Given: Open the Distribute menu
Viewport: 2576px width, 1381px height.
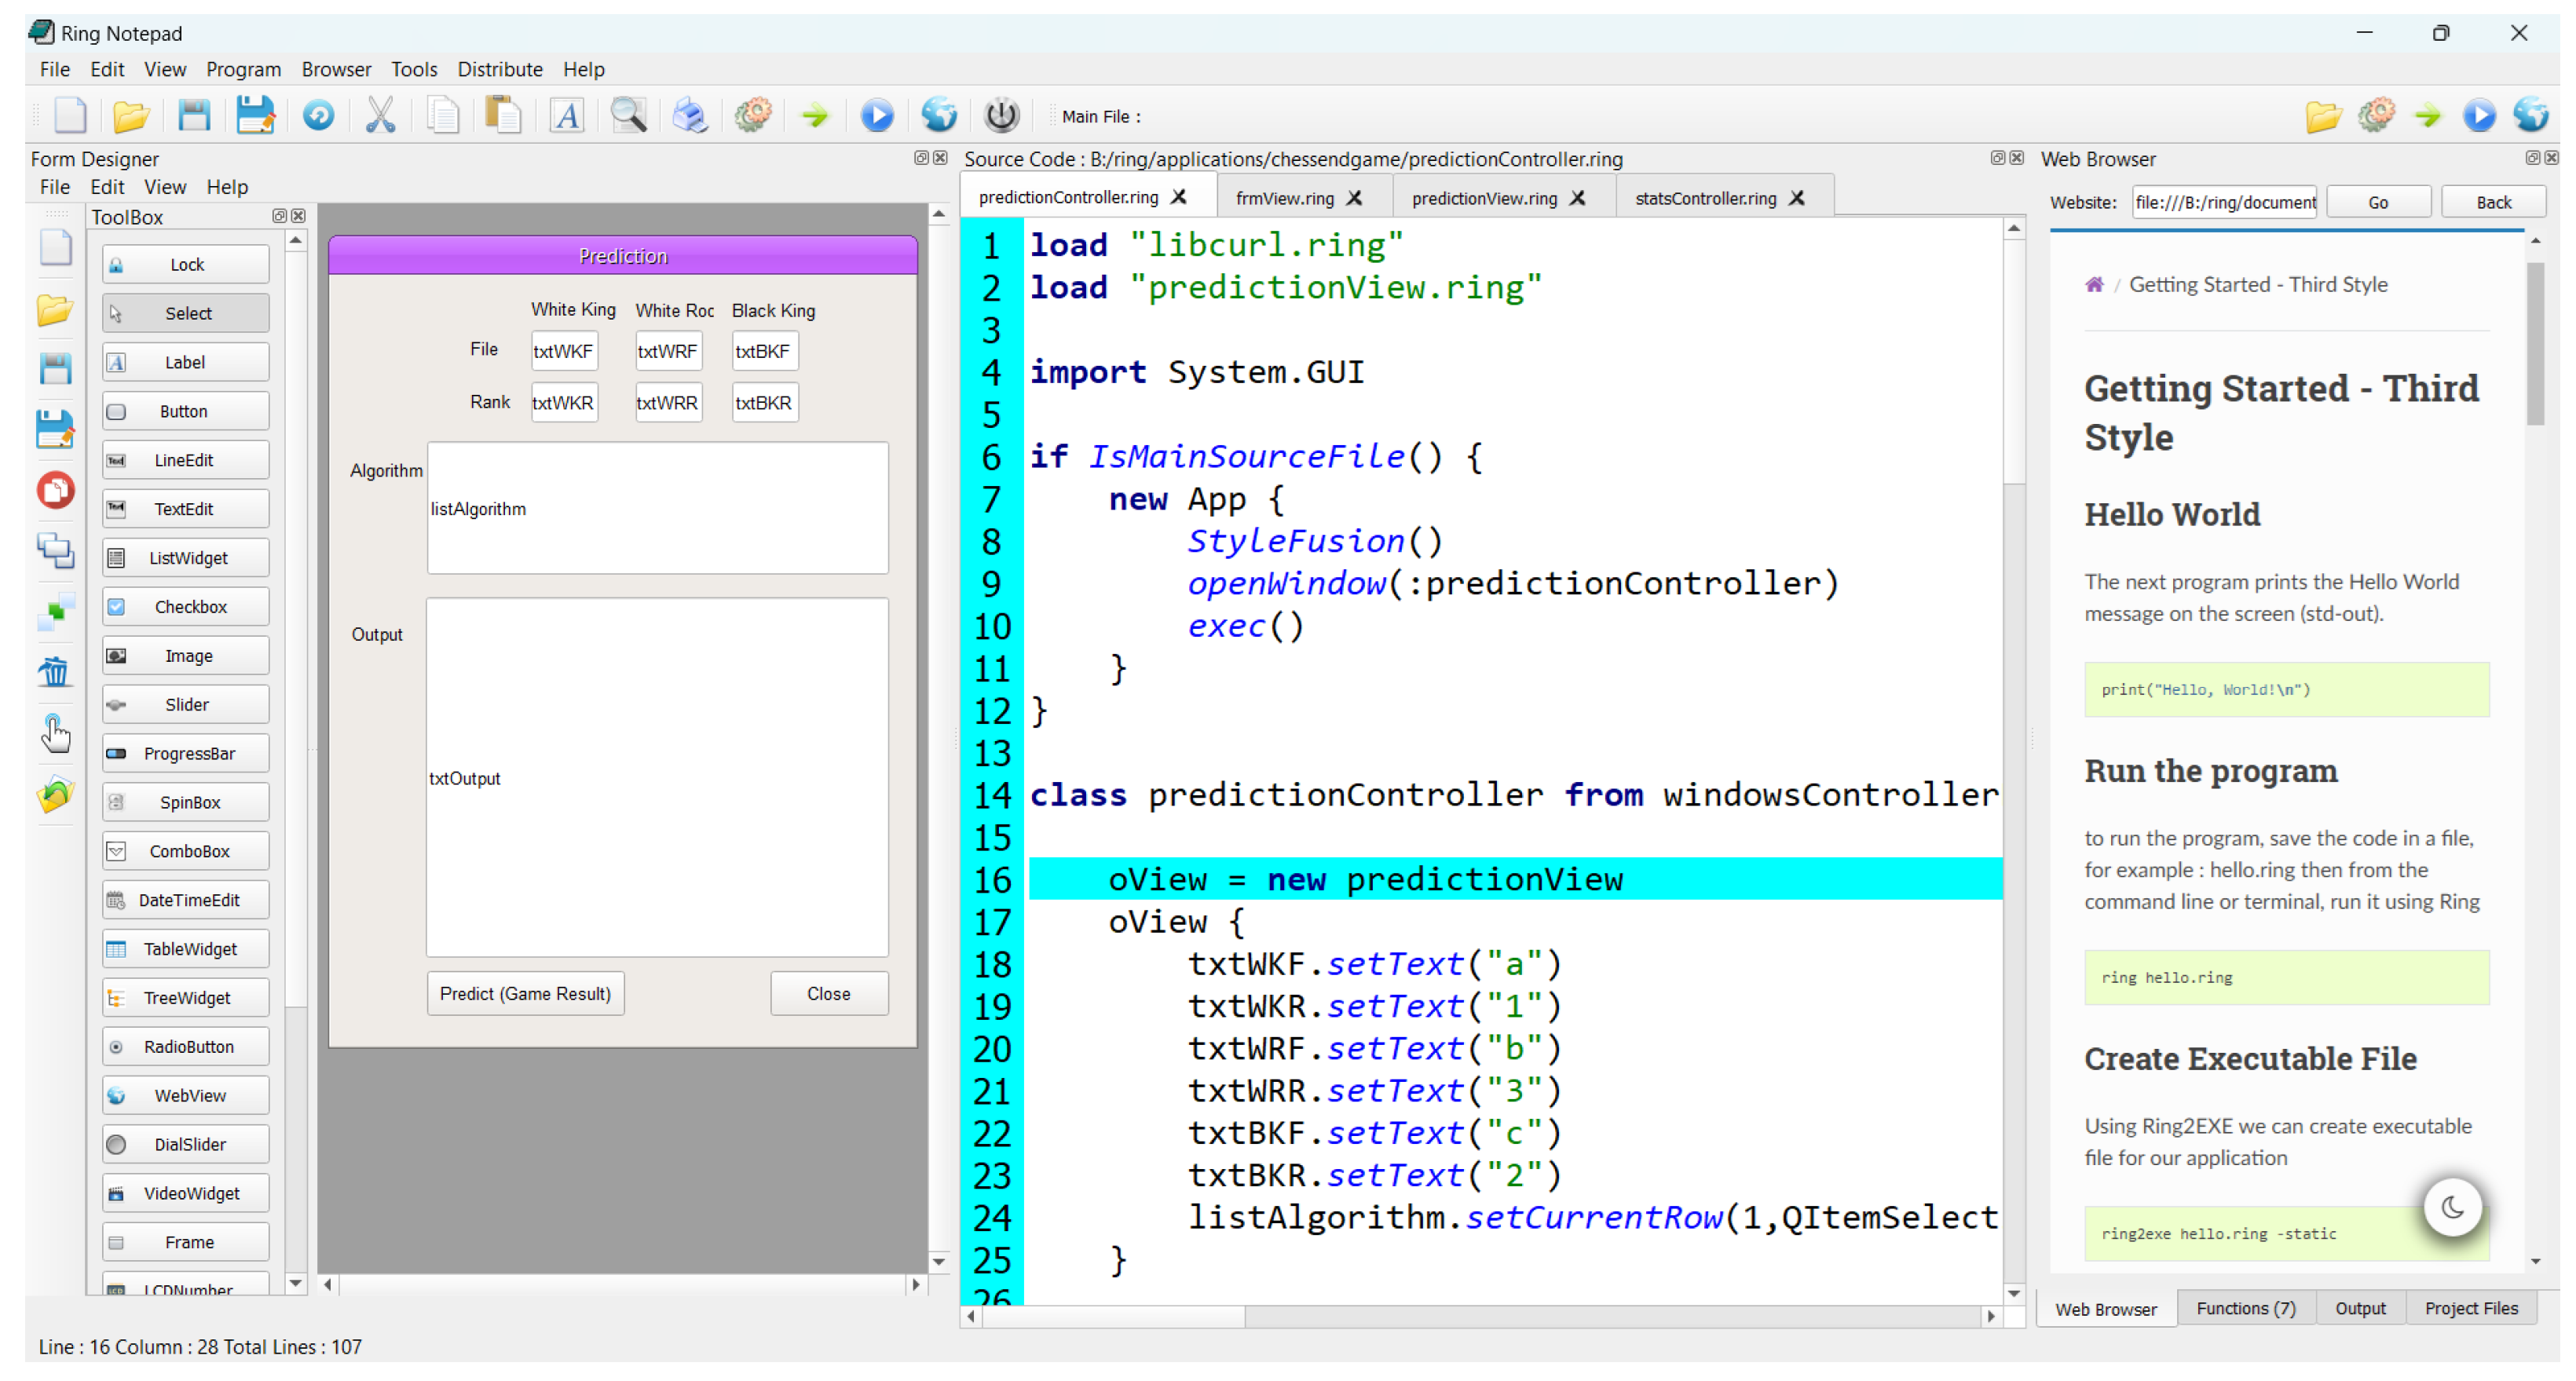Looking at the screenshot, I should pyautogui.click(x=499, y=69).
